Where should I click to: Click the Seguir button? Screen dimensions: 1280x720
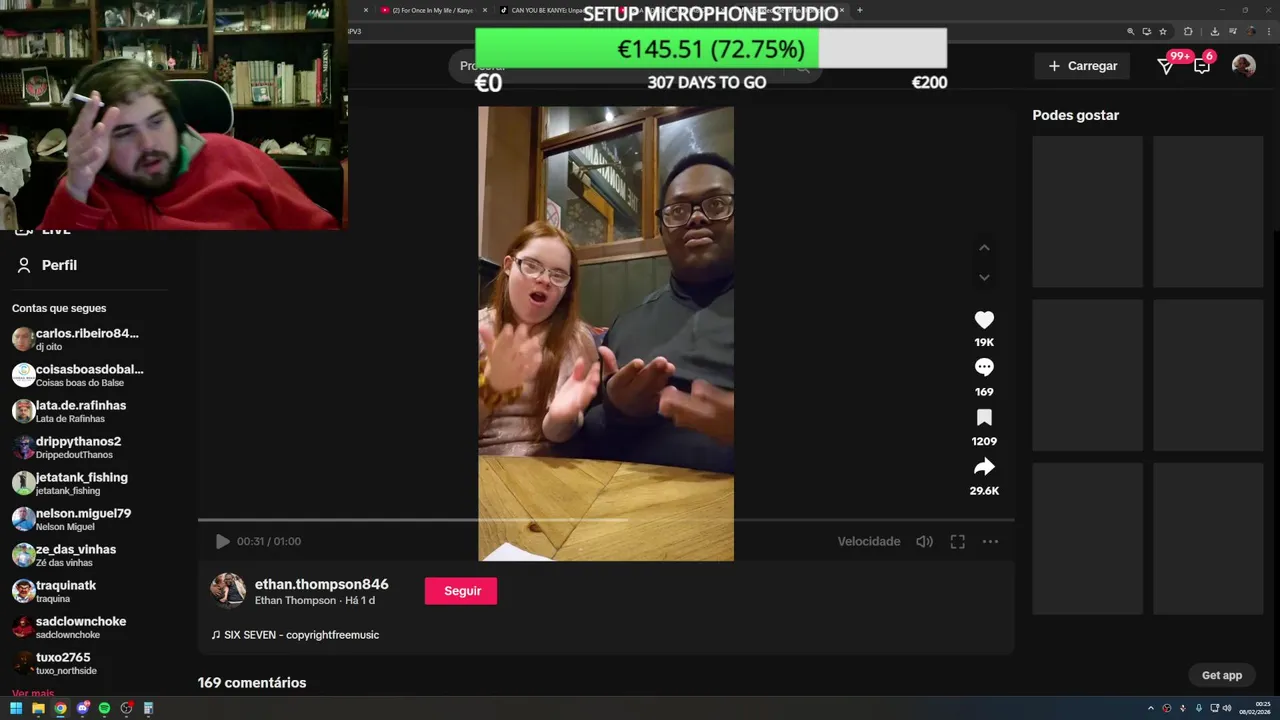[x=461, y=591]
